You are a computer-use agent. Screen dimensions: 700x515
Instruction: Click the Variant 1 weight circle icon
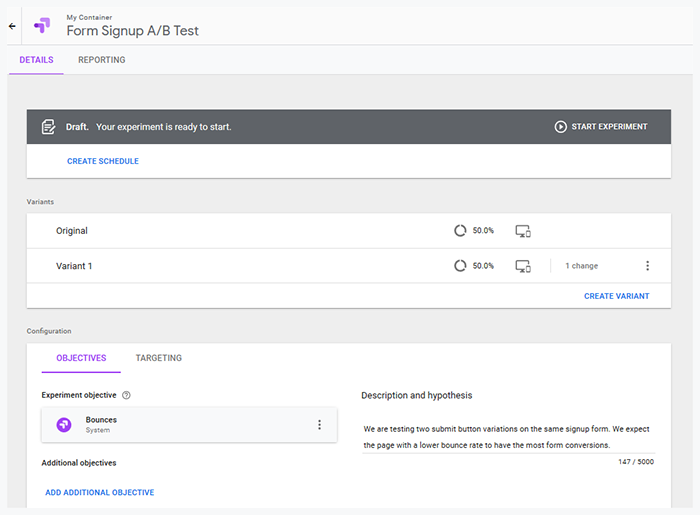460,266
